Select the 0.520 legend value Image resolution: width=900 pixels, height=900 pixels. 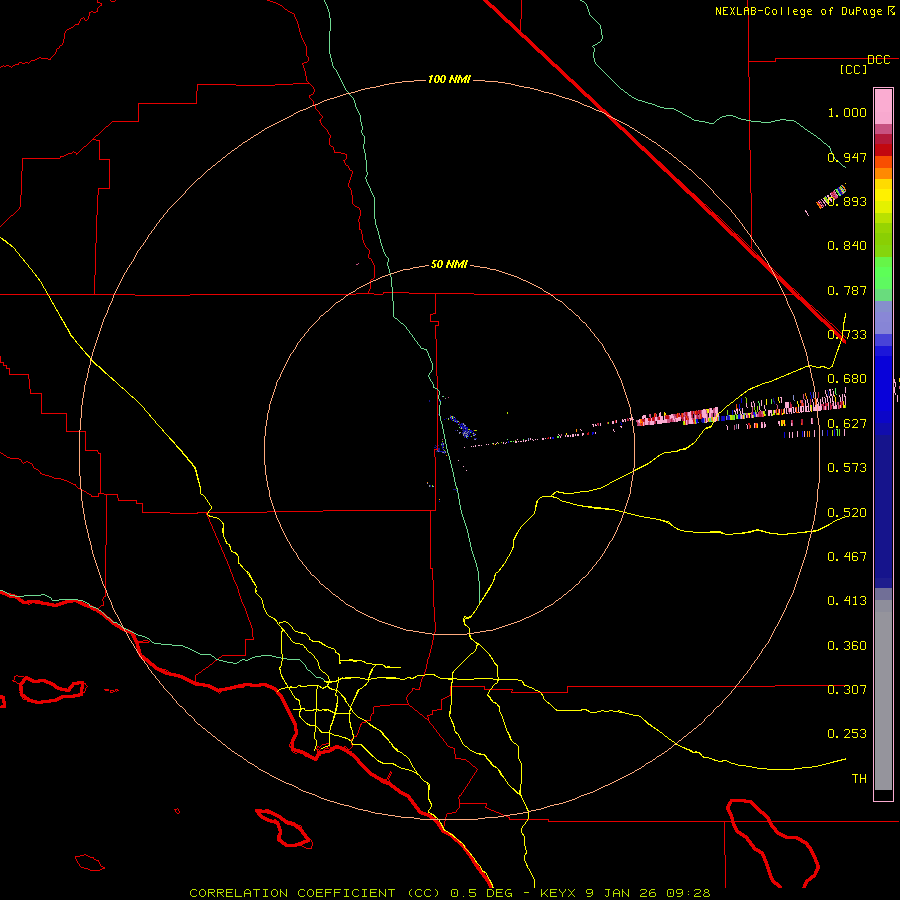point(847,513)
